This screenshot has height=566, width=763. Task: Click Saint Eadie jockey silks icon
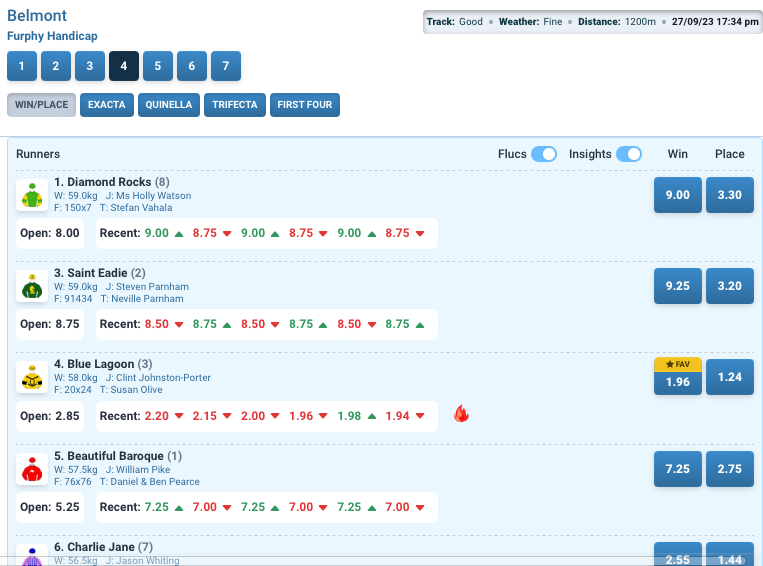(x=32, y=286)
